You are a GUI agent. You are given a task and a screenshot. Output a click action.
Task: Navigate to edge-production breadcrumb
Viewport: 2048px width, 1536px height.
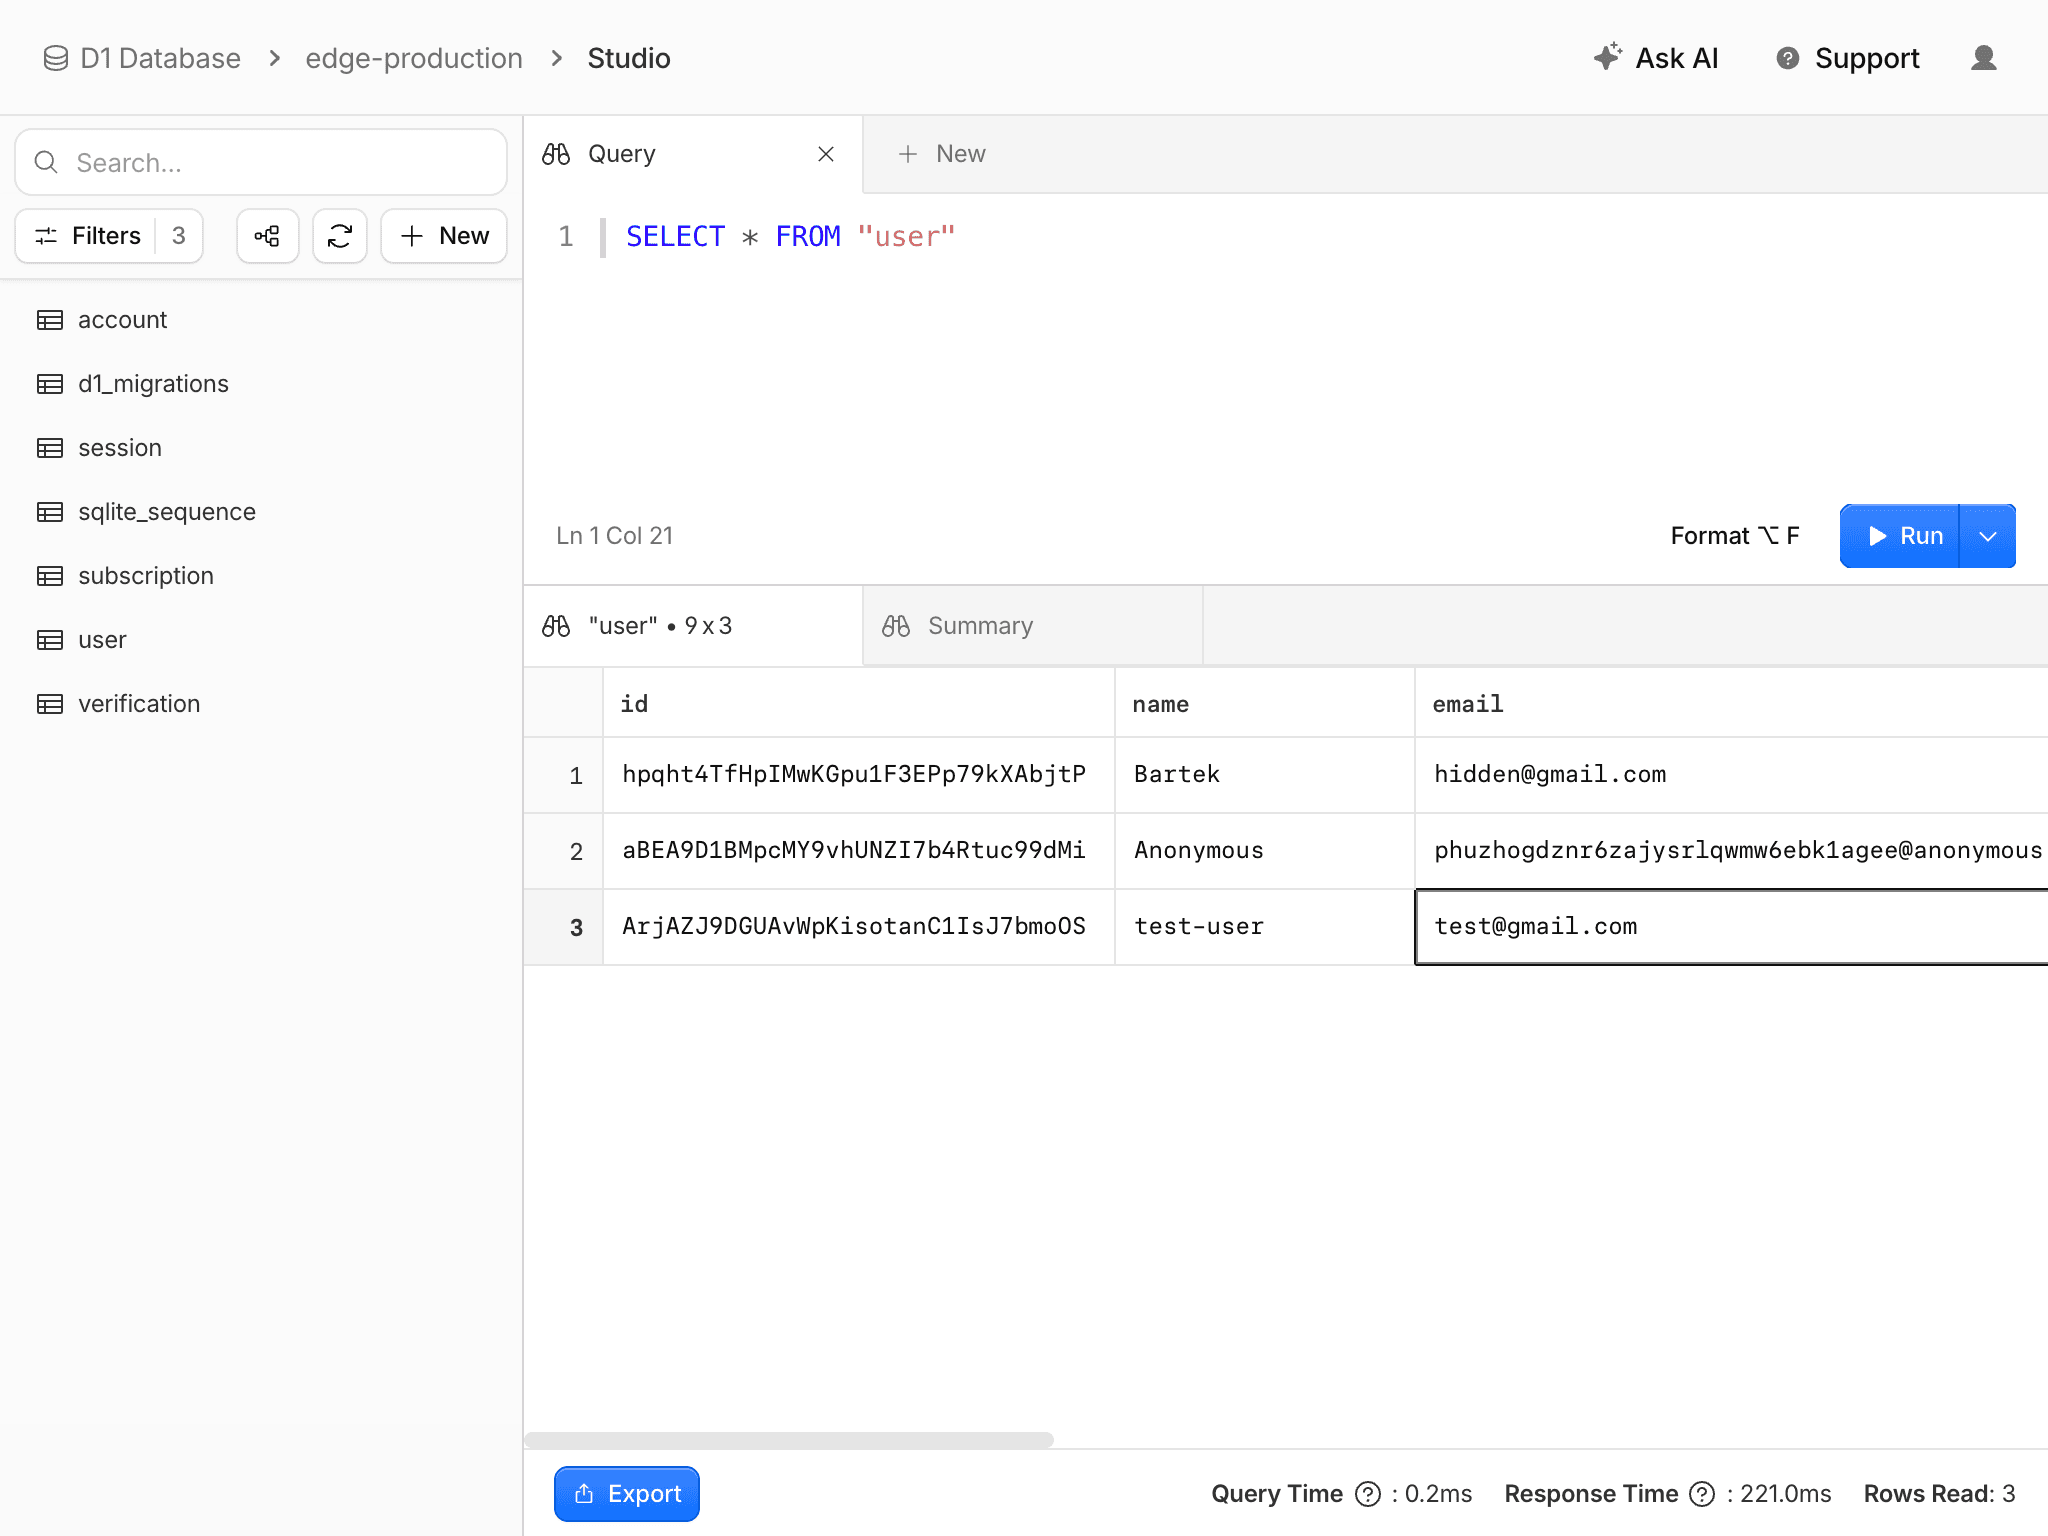coord(414,58)
